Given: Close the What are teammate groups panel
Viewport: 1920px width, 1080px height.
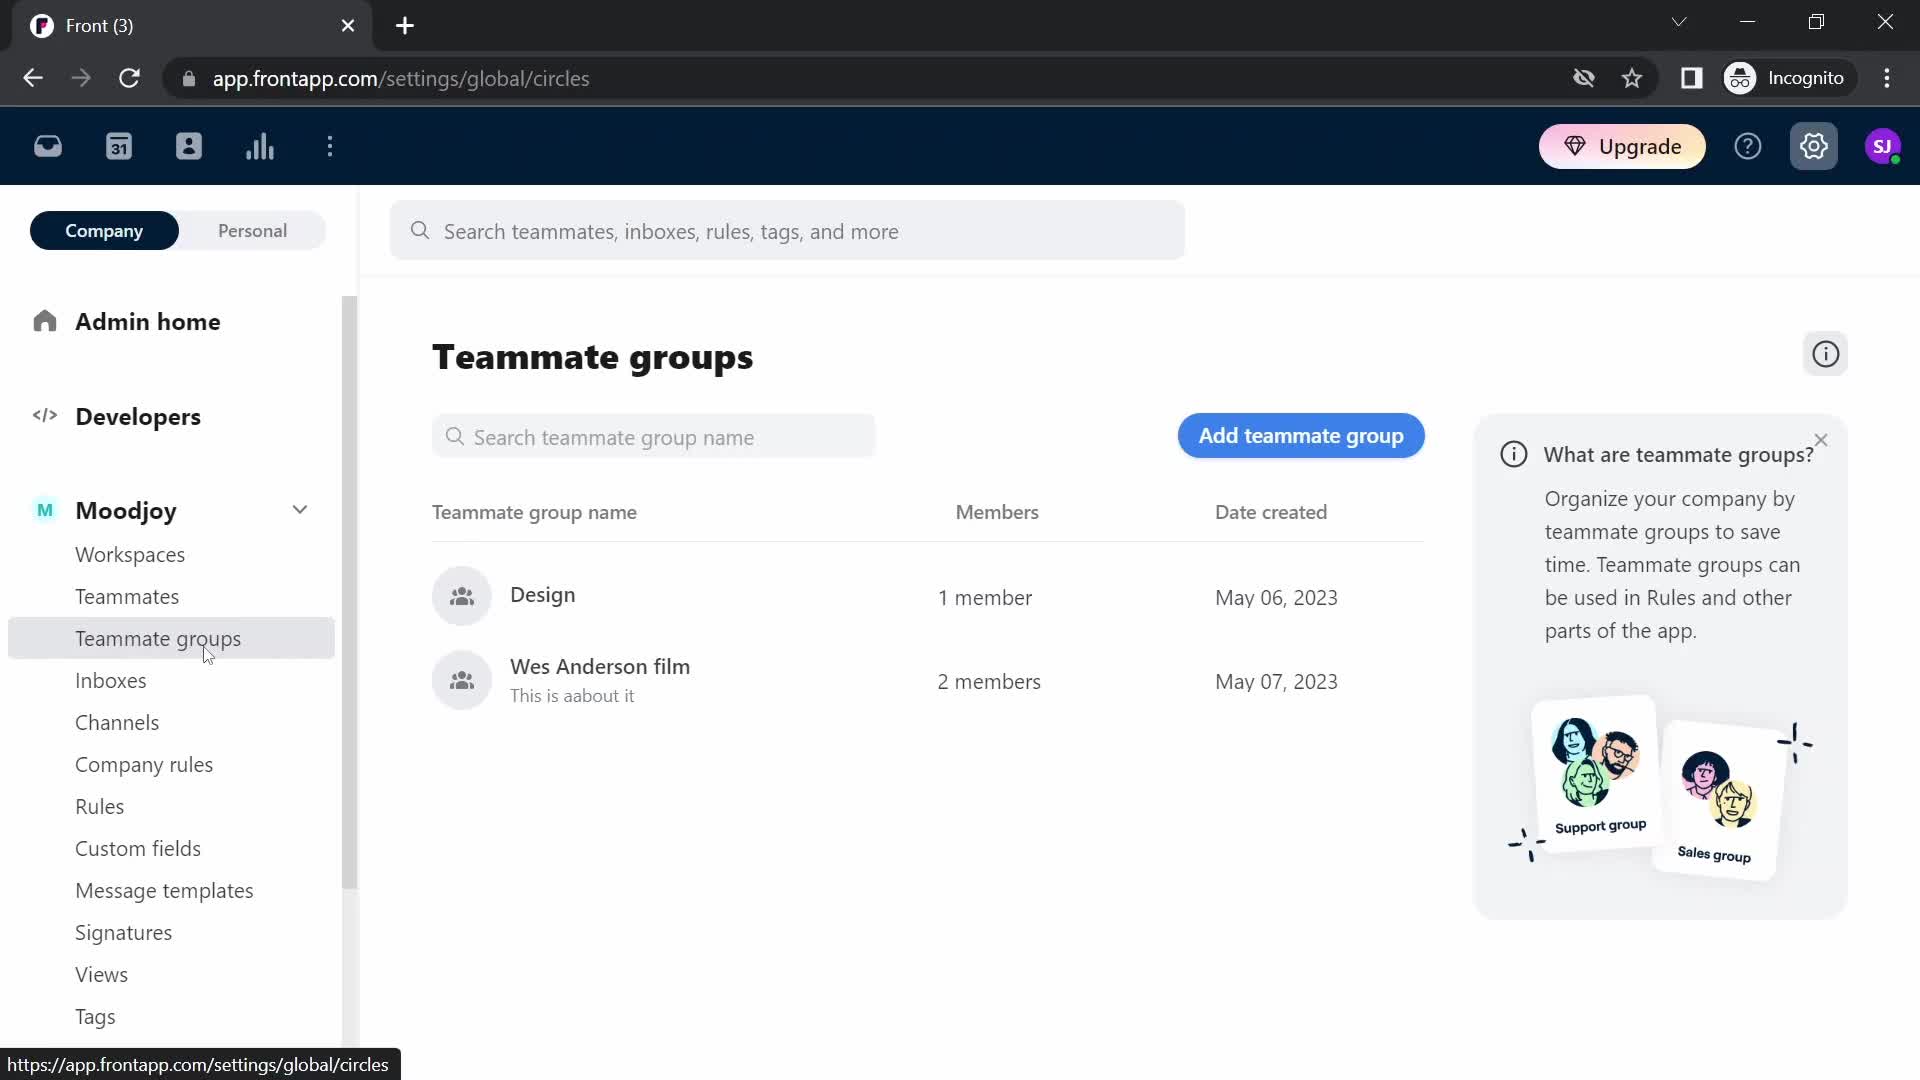Looking at the screenshot, I should (x=1821, y=440).
